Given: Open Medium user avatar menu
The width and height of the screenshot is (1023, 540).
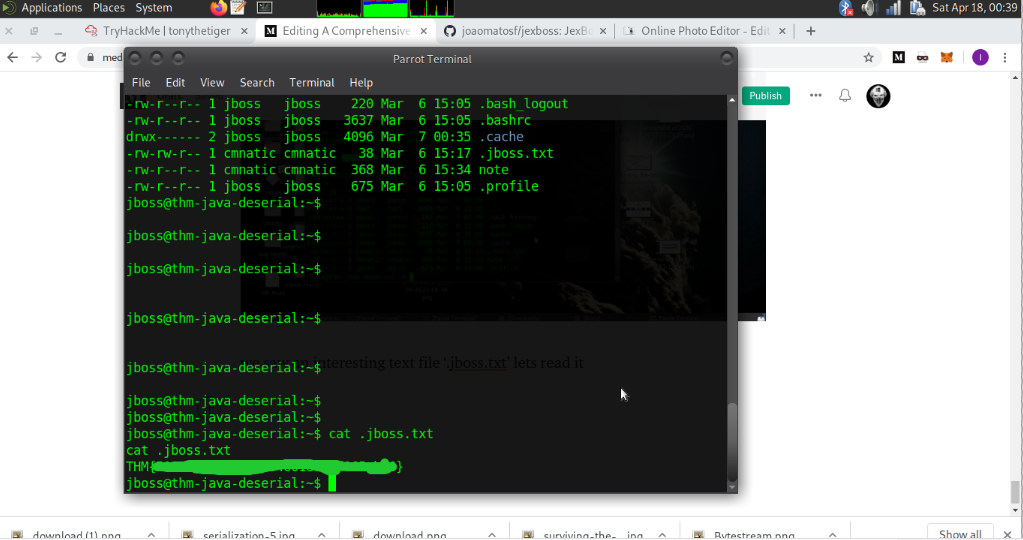Looking at the screenshot, I should pyautogui.click(x=878, y=96).
